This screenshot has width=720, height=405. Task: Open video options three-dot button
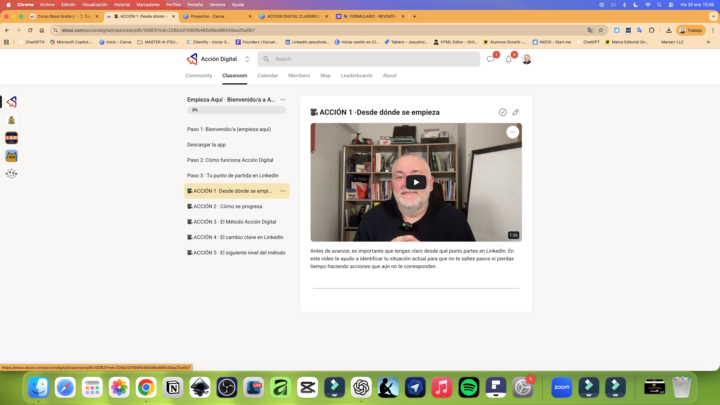click(x=512, y=132)
